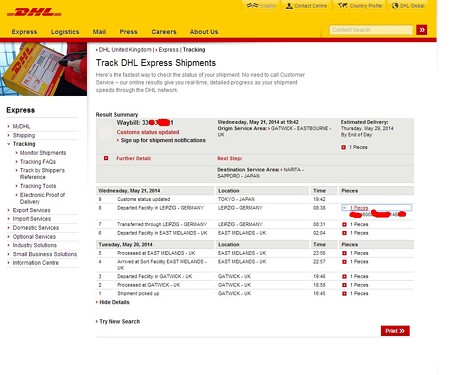Click Try New Search link
Viewport: 450px width, 375px height.
coord(119,321)
